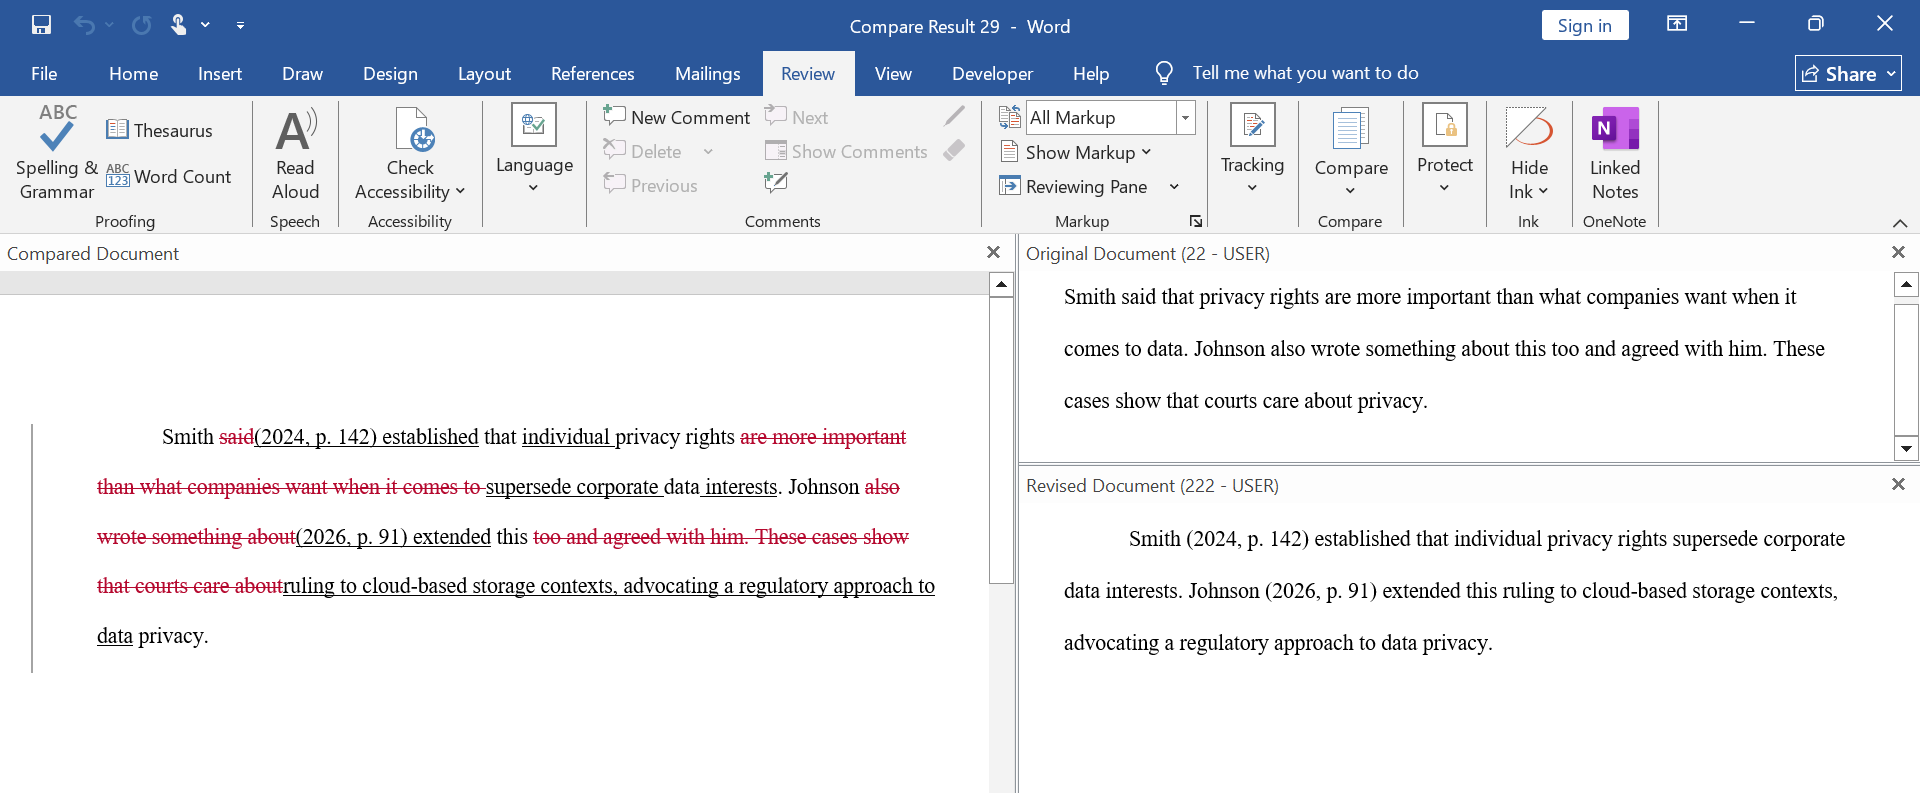
Task: Switch to the References tab
Action: 592,73
